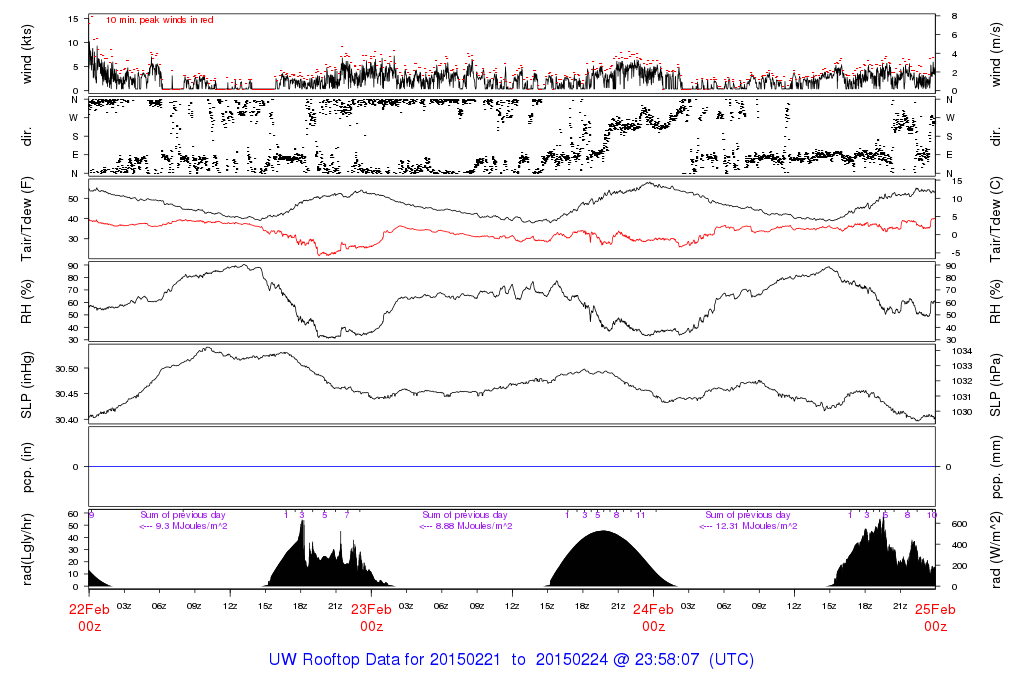The height and width of the screenshot is (700, 1024).
Task: Select the "8.88 MJoules/m^2" daily sum text
Action: 474,526
